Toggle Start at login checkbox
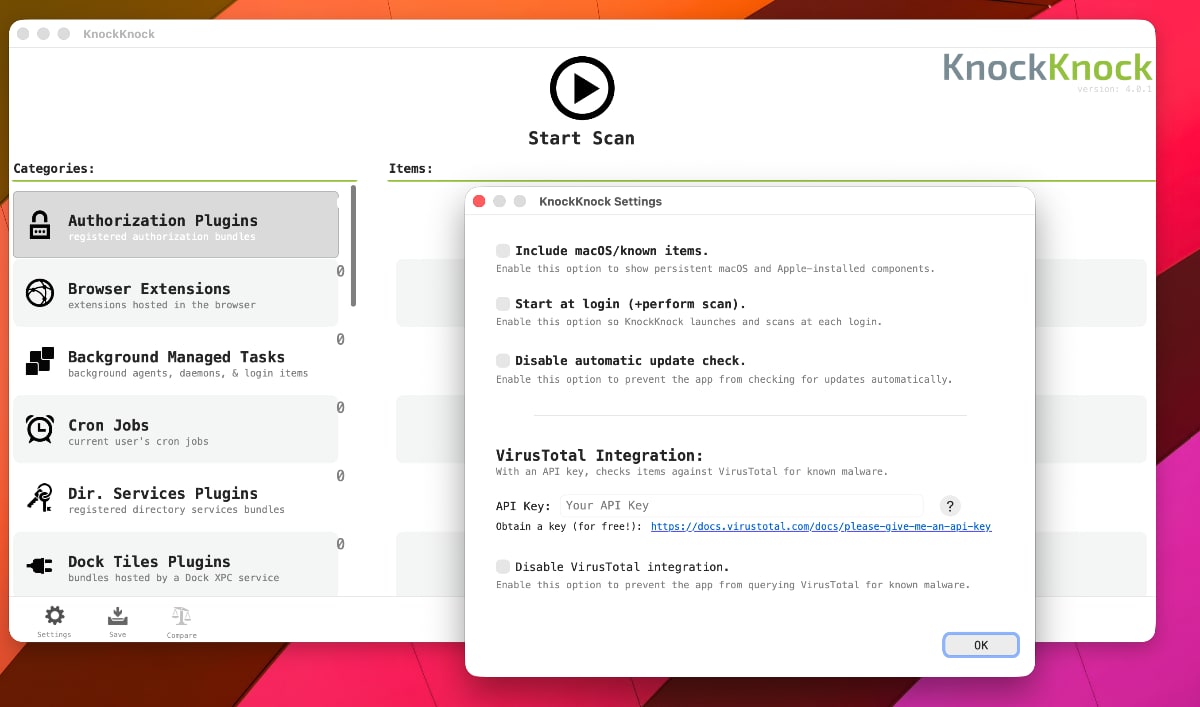 (503, 304)
